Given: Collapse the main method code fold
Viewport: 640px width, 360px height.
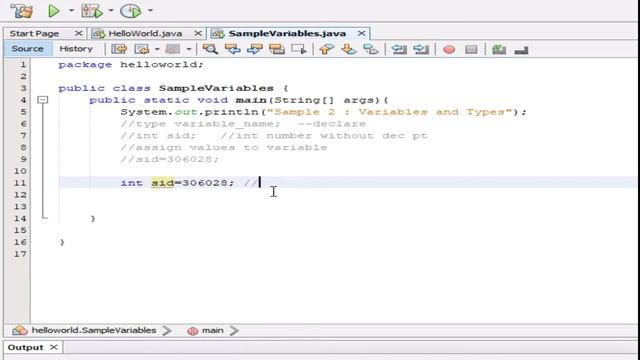Looking at the screenshot, I should point(42,100).
